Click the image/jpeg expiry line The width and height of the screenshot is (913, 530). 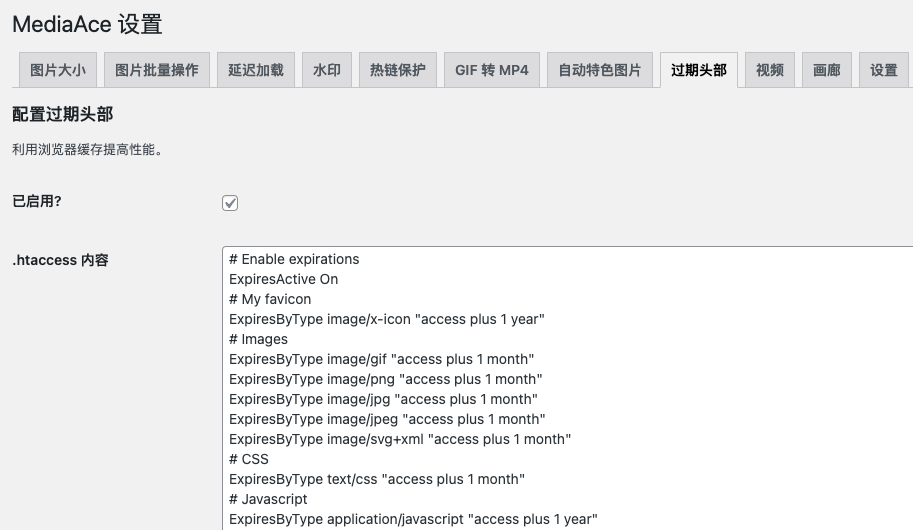(x=387, y=419)
